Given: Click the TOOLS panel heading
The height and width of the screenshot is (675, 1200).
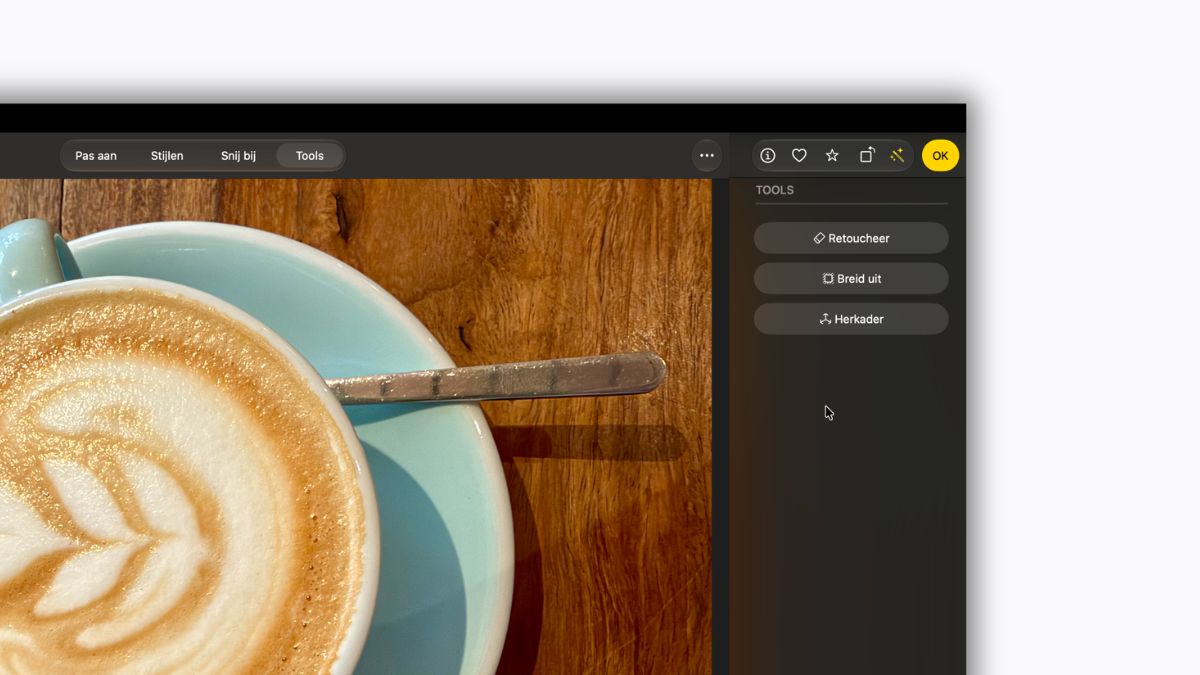Looking at the screenshot, I should pos(775,190).
